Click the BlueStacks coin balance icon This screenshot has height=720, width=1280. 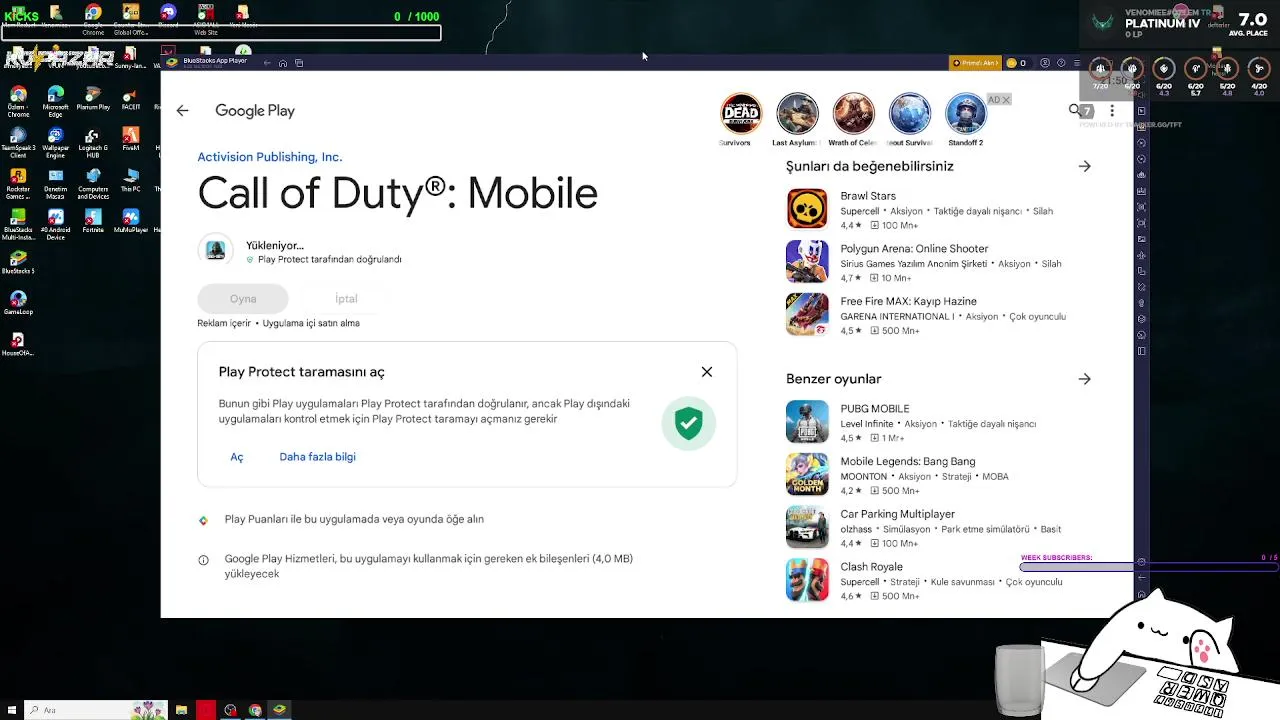point(1011,63)
